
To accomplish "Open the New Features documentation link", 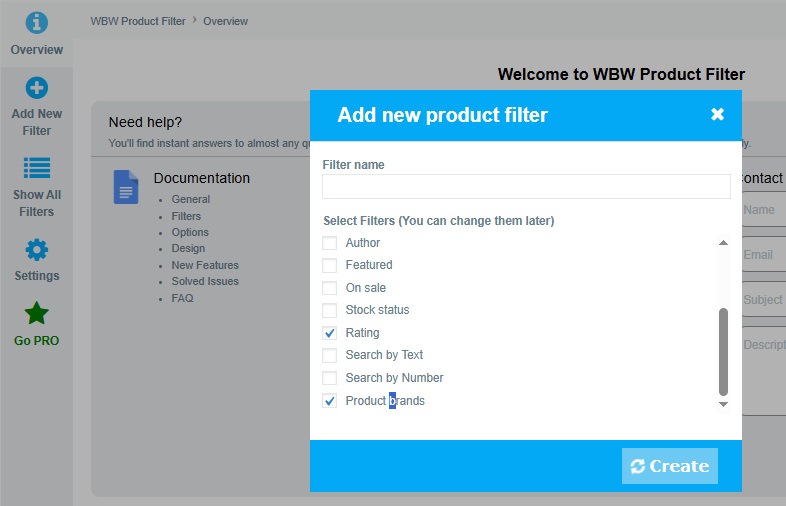I will (x=205, y=265).
